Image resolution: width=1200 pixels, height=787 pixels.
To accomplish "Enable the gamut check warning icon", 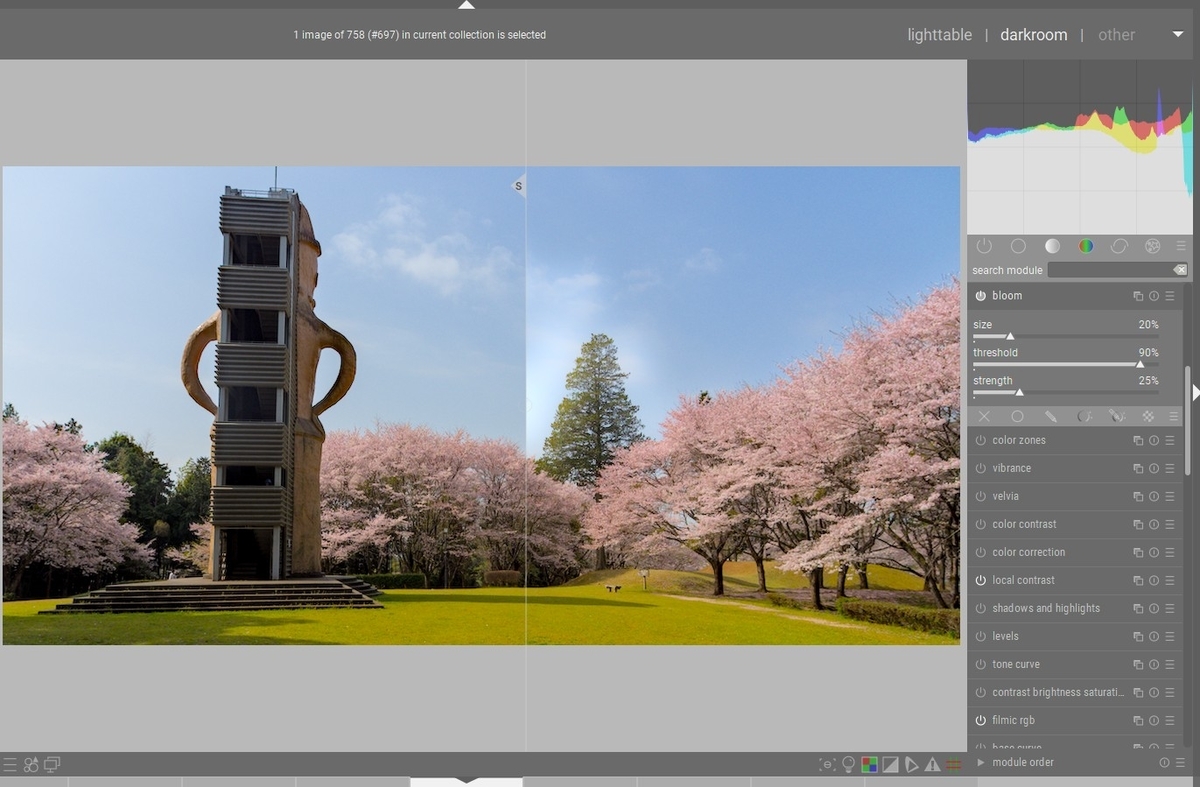I will 932,764.
